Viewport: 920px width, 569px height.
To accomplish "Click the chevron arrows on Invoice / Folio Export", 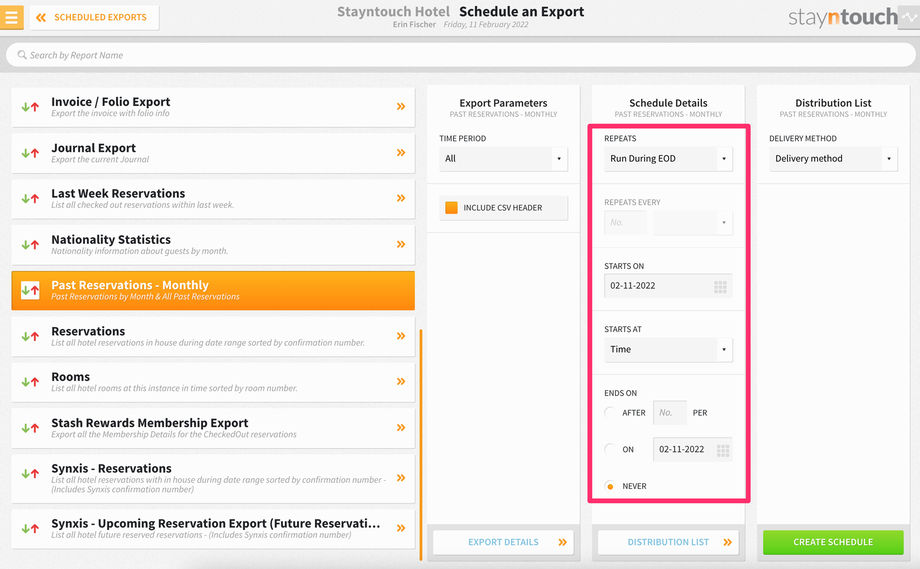I will [401, 106].
